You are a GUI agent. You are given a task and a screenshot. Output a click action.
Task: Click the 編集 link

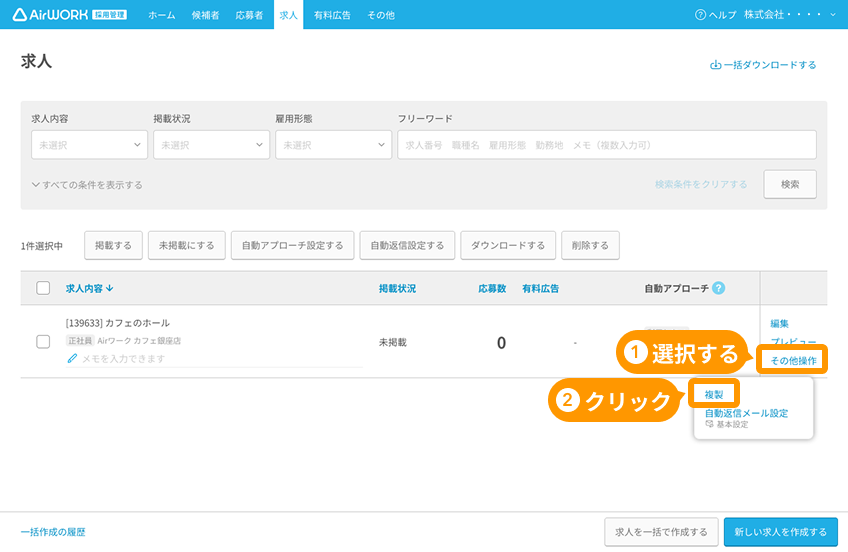(779, 323)
